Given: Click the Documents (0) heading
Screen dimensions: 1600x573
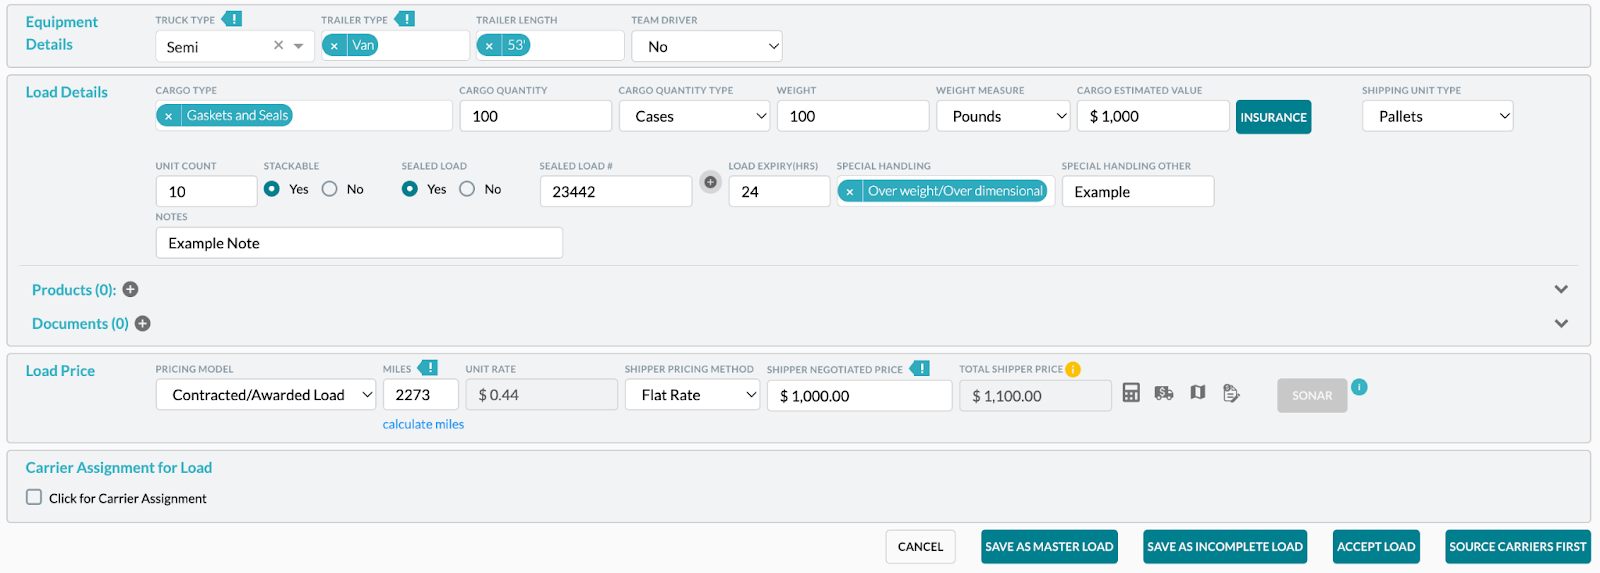Looking at the screenshot, I should coord(80,324).
